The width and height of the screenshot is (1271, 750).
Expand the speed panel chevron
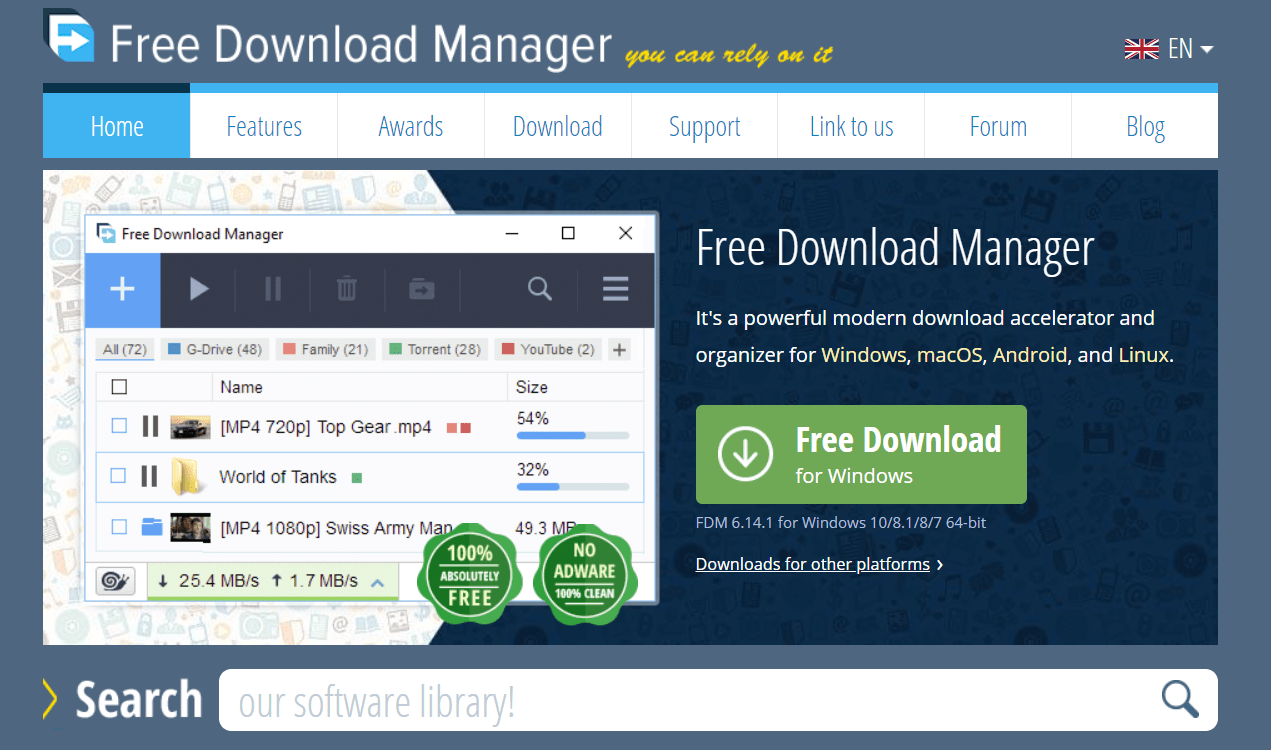tap(377, 582)
